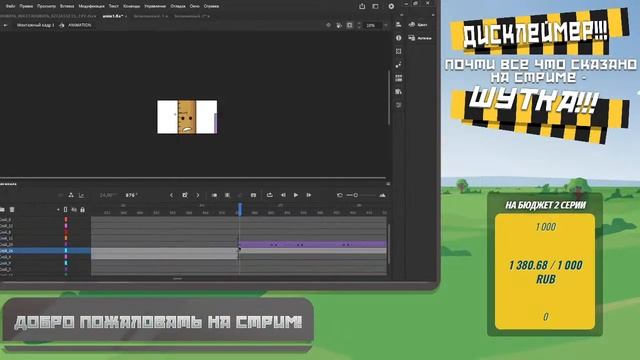Screen dimensions: 640x360
Task: Toggle onion skin in timeline
Action: [214, 196]
